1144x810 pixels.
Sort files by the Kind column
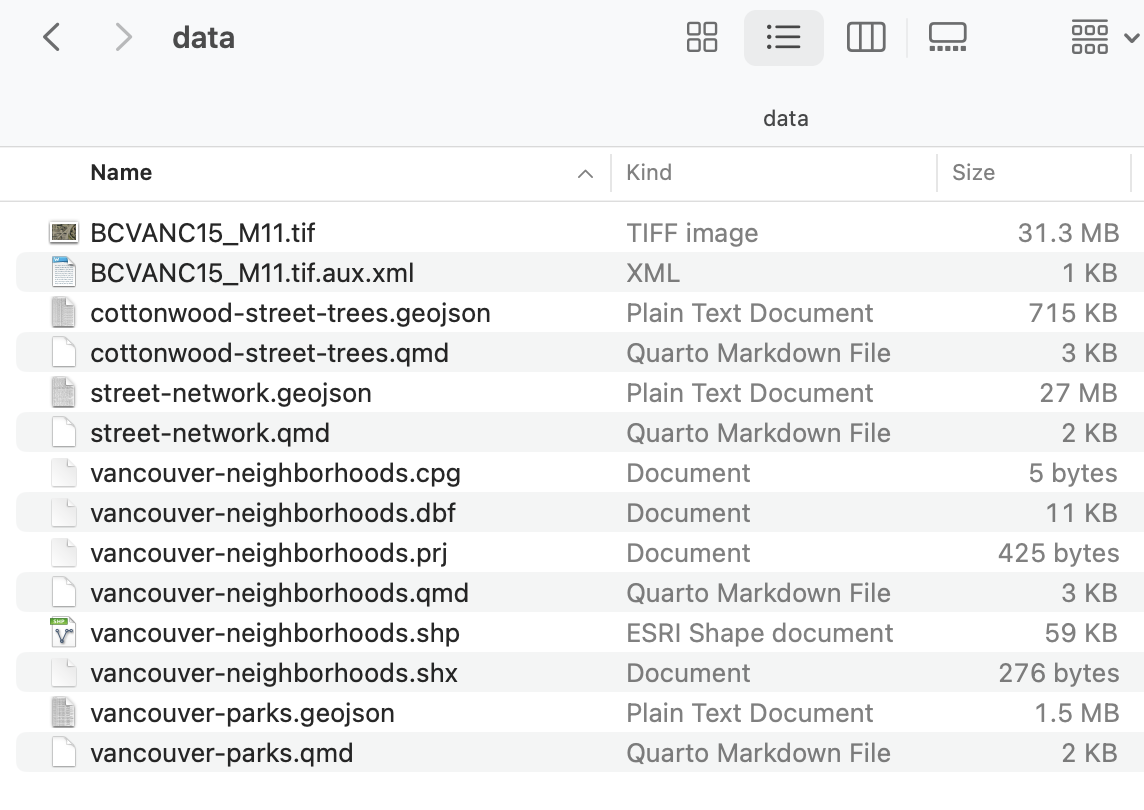(649, 173)
